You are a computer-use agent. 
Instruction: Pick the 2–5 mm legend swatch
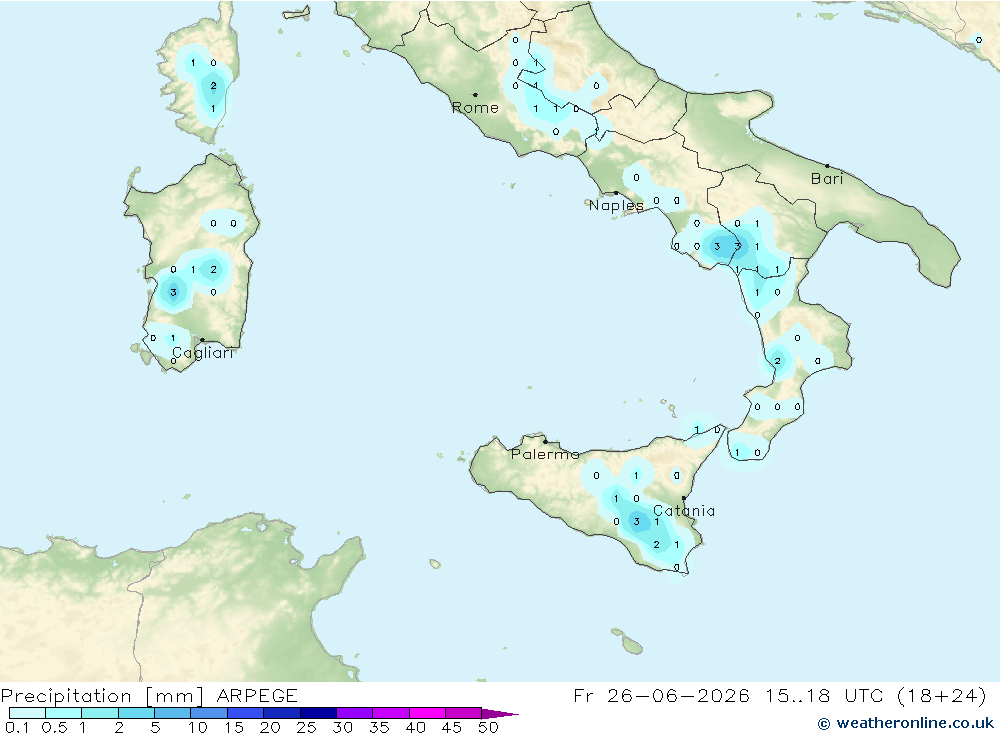(136, 713)
